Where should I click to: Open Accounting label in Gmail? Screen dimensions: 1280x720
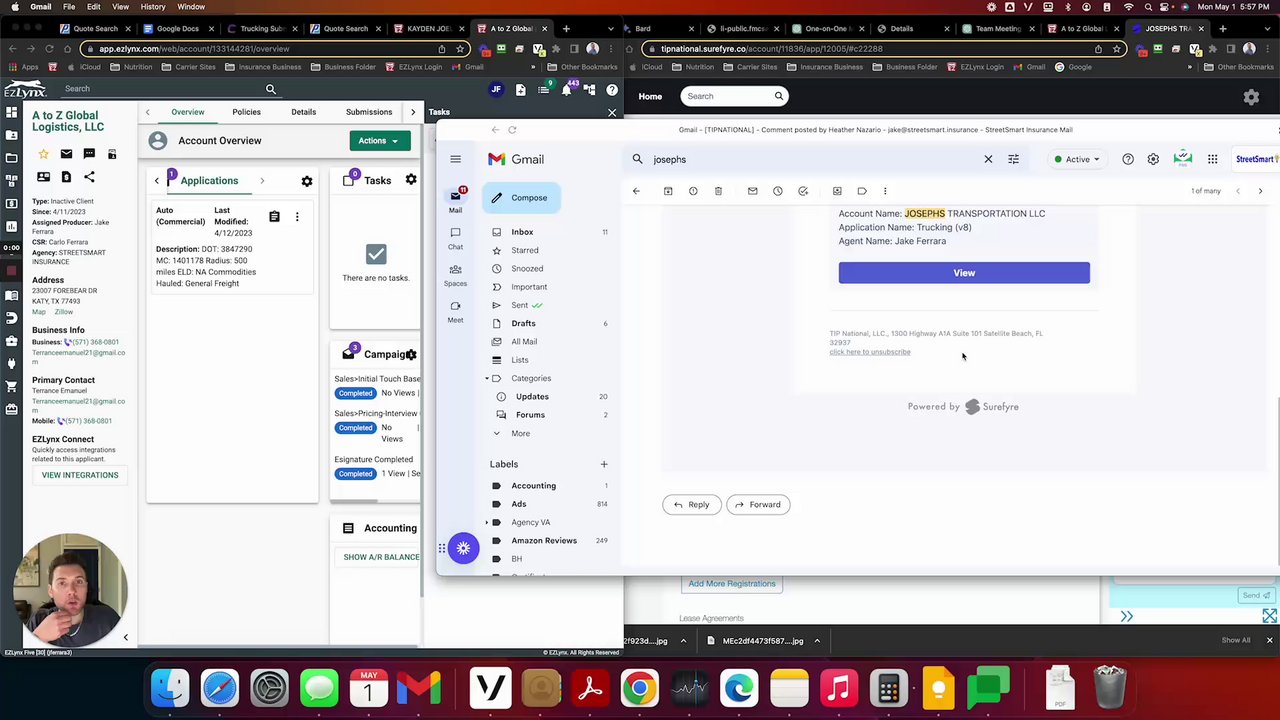click(533, 486)
